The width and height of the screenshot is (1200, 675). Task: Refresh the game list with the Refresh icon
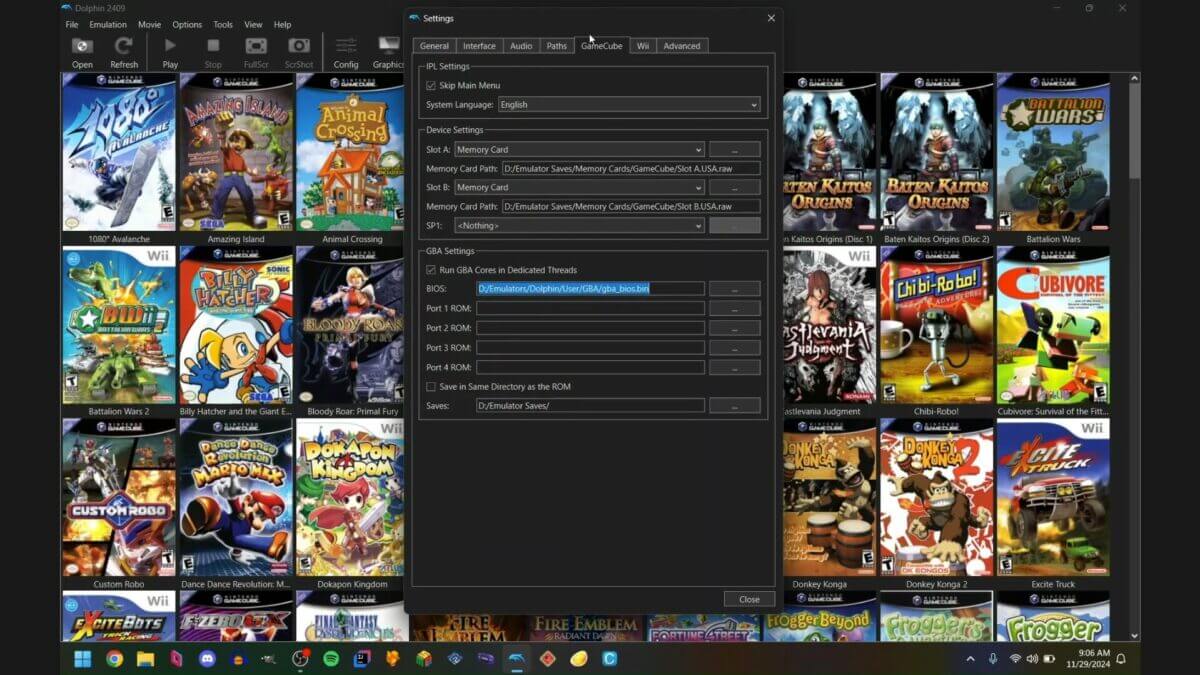tap(124, 47)
